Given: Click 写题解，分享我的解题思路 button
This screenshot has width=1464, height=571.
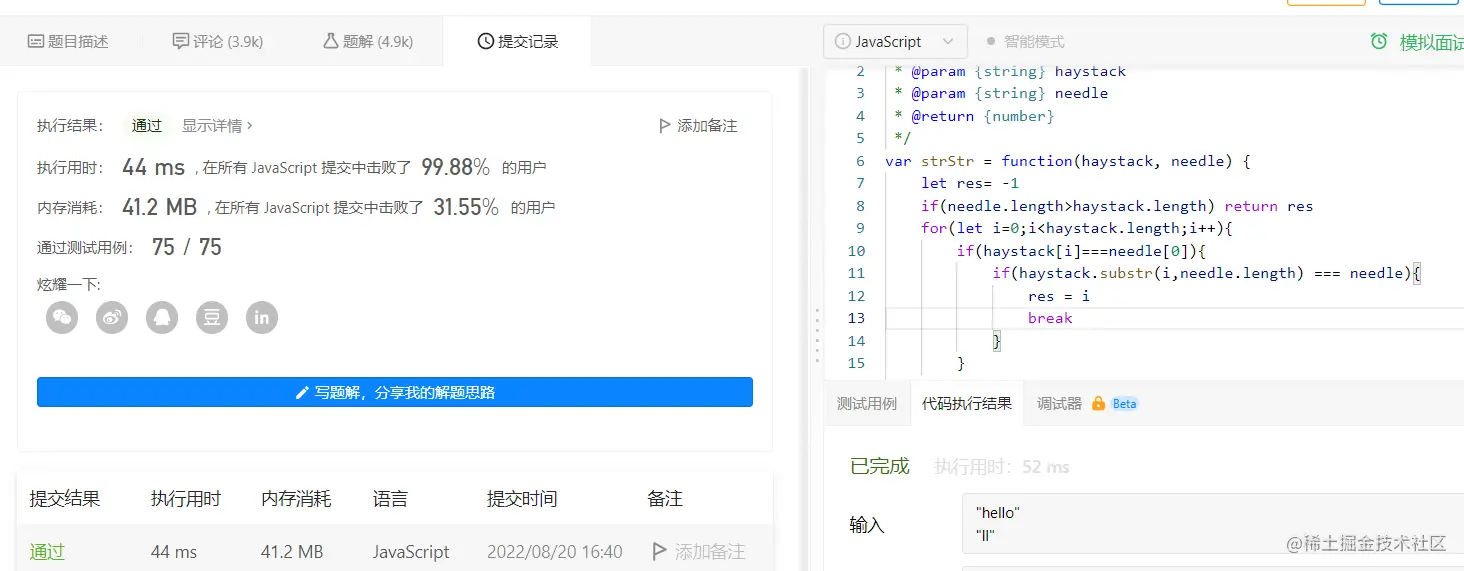Looking at the screenshot, I should 395,392.
